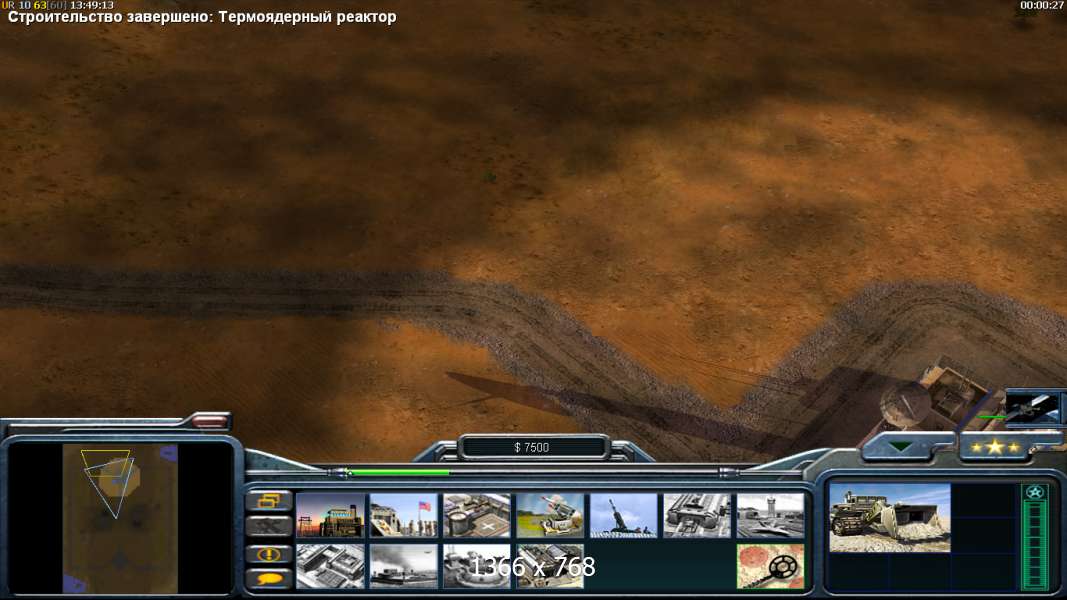Screen dimensions: 1067x600
Task: Select the greyed domed structure icon
Action: pyautogui.click(x=476, y=565)
